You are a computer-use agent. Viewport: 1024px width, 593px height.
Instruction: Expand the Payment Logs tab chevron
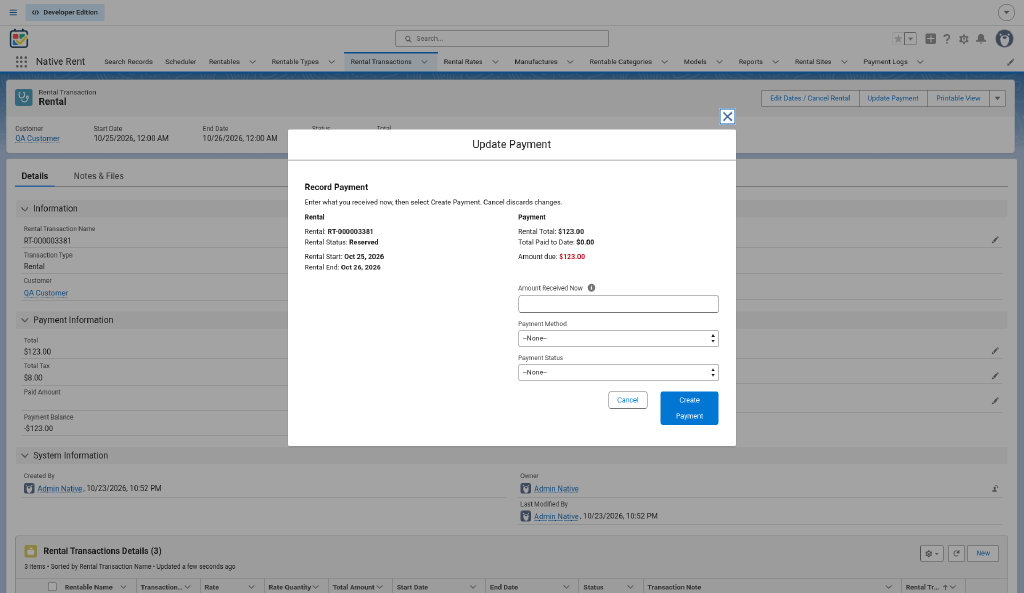coord(920,62)
